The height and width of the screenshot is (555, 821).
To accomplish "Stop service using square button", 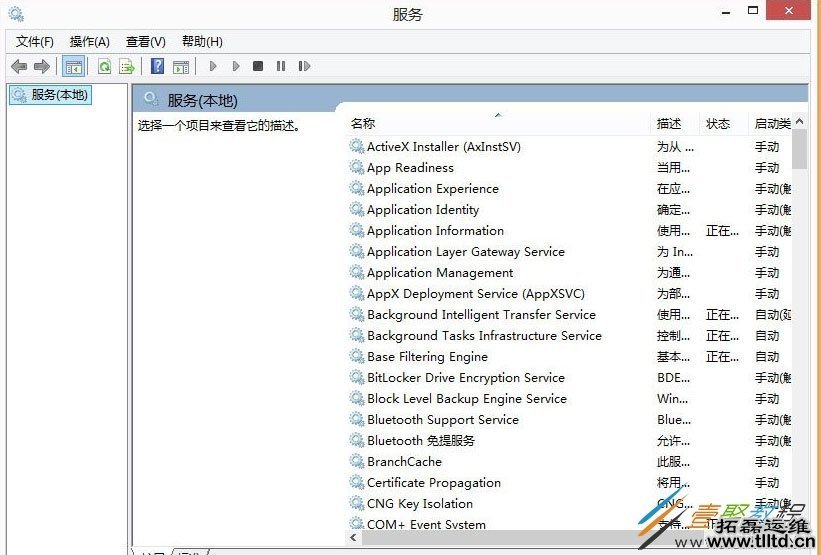I will [x=258, y=66].
